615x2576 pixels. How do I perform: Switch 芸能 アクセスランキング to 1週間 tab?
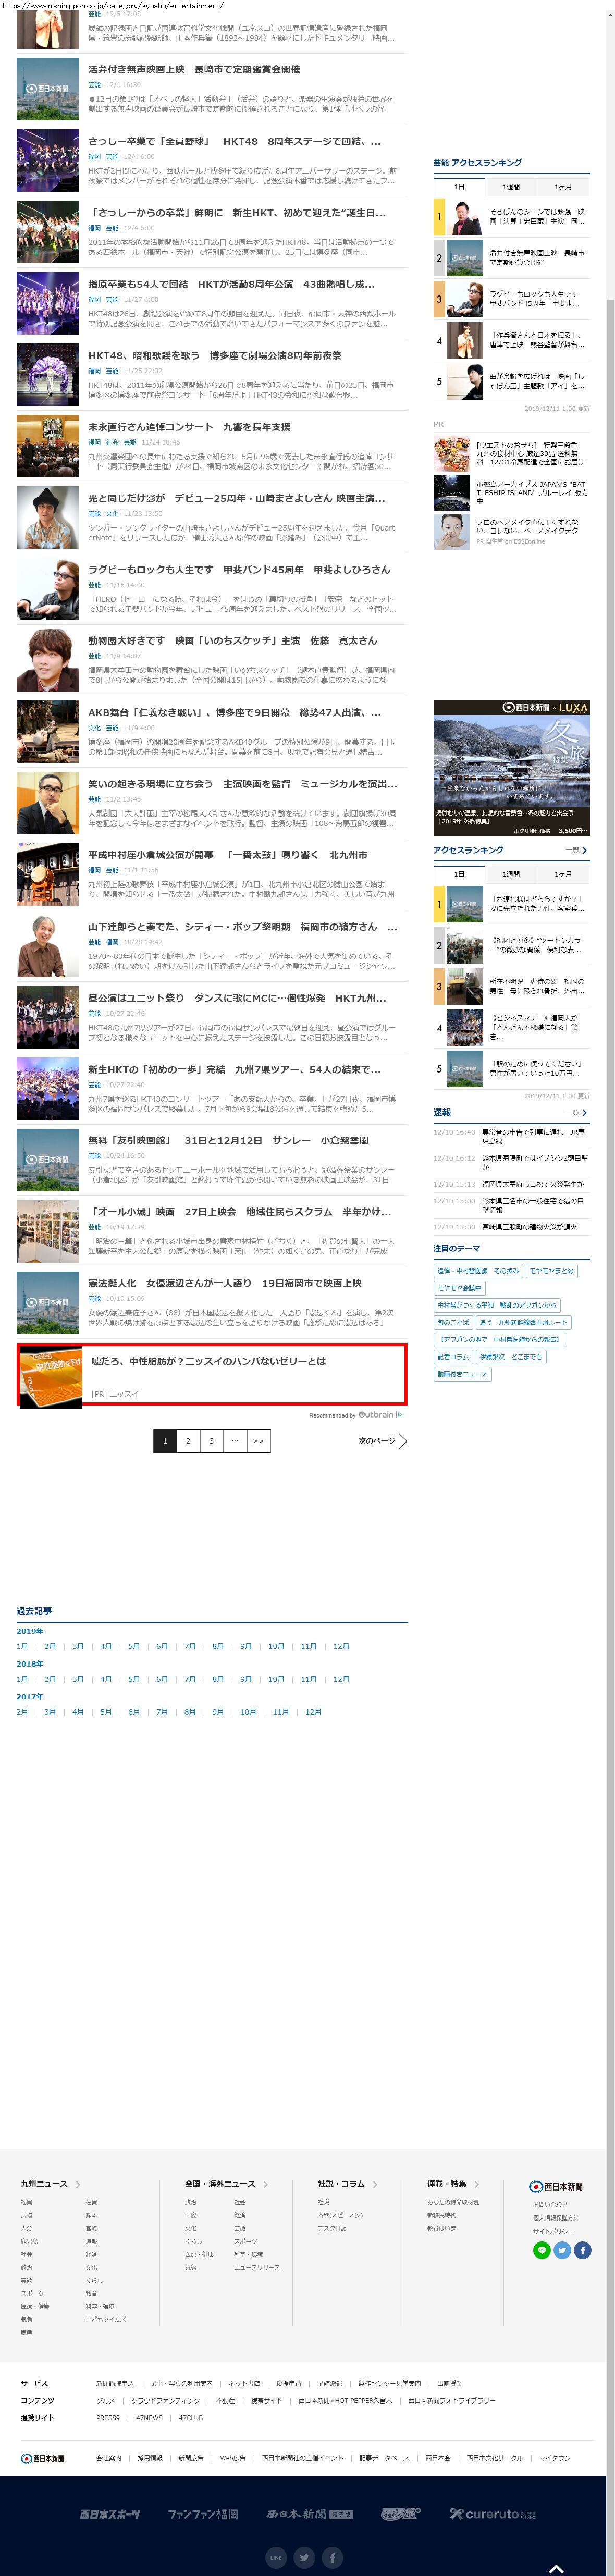[x=511, y=187]
